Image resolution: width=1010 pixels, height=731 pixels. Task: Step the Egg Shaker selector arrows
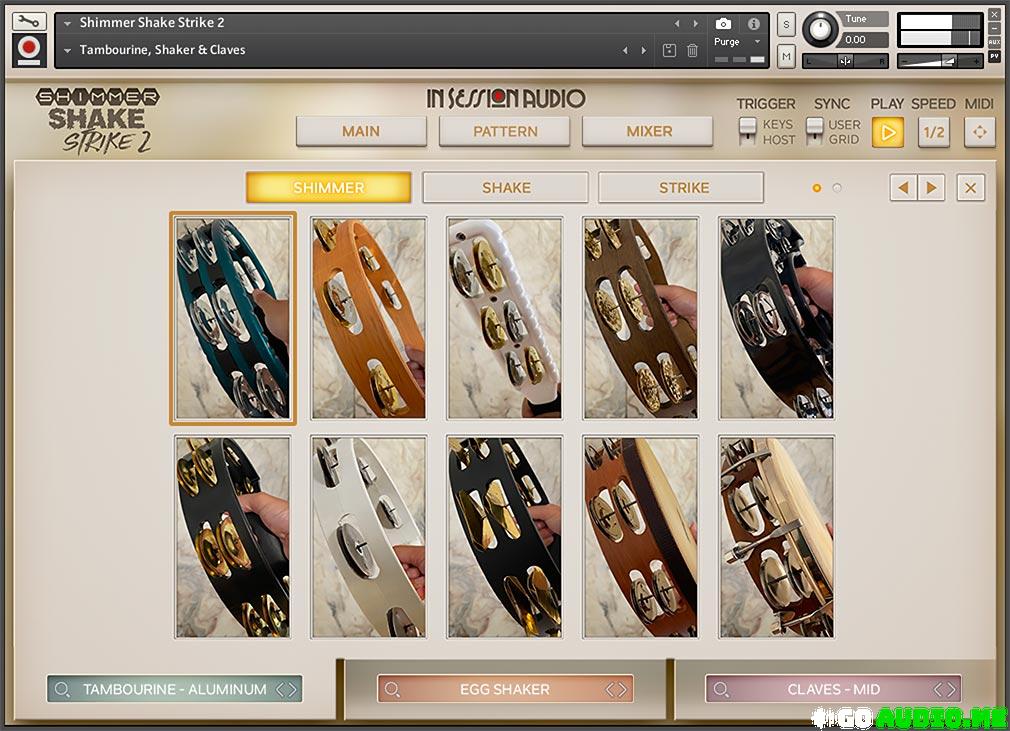616,689
